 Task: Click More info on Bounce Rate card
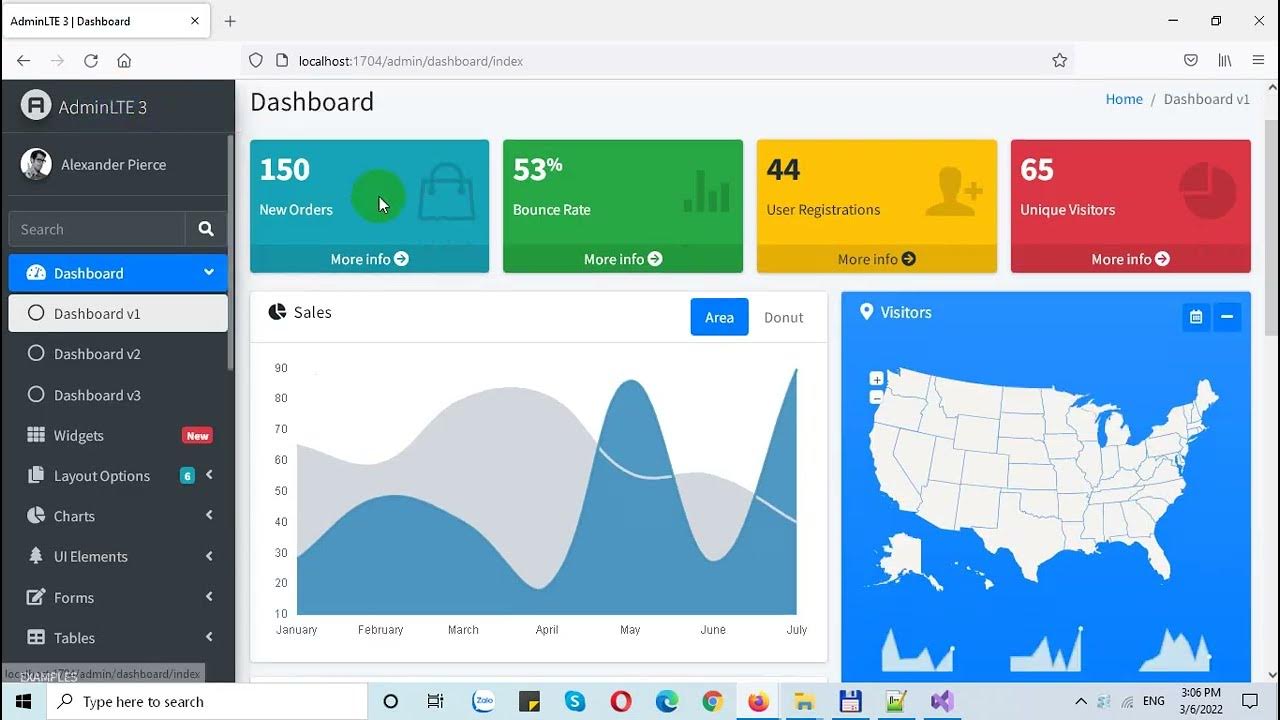coord(623,259)
